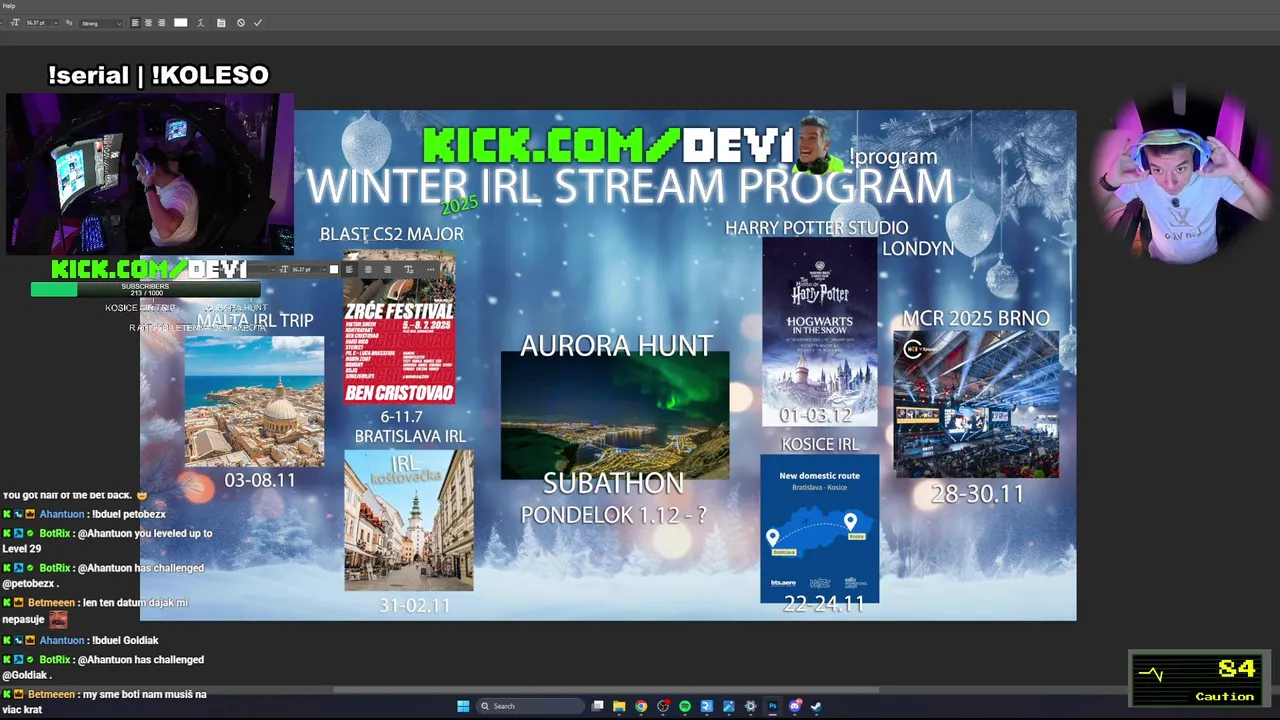The width and height of the screenshot is (1280, 720).
Task: Open more options ellipsis in floating bar
Action: pyautogui.click(x=430, y=269)
